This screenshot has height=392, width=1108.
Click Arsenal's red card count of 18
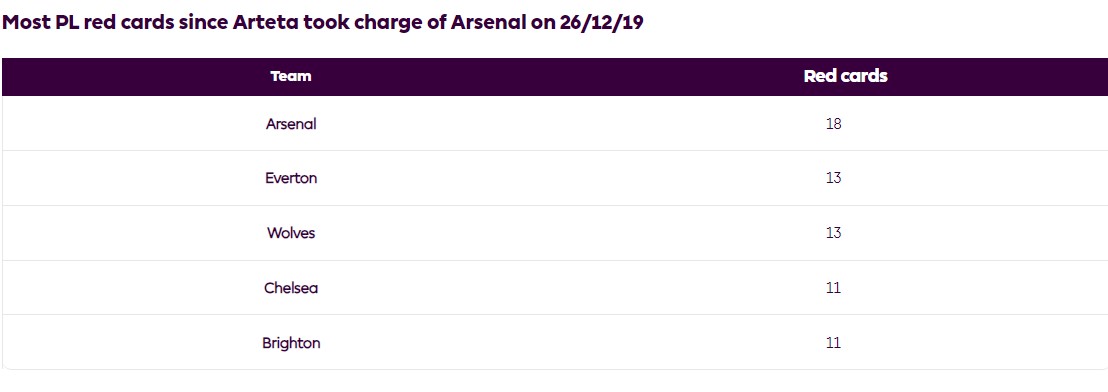(833, 124)
